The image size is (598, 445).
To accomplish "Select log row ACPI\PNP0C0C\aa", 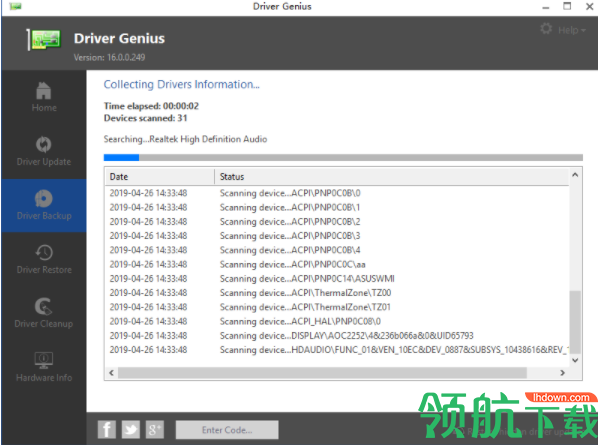I will (x=337, y=264).
